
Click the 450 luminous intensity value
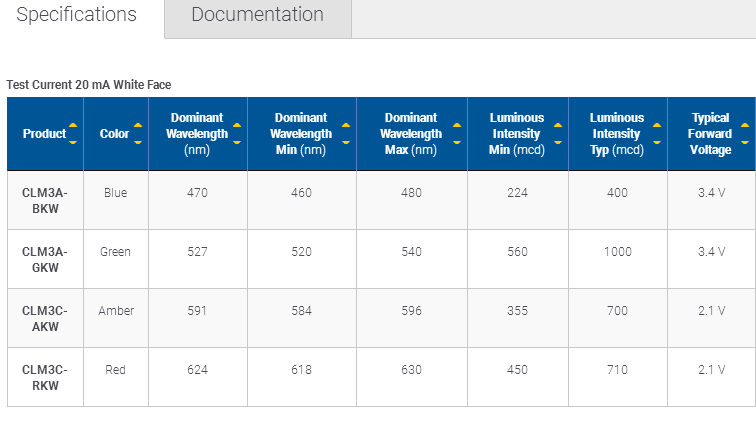click(x=517, y=370)
